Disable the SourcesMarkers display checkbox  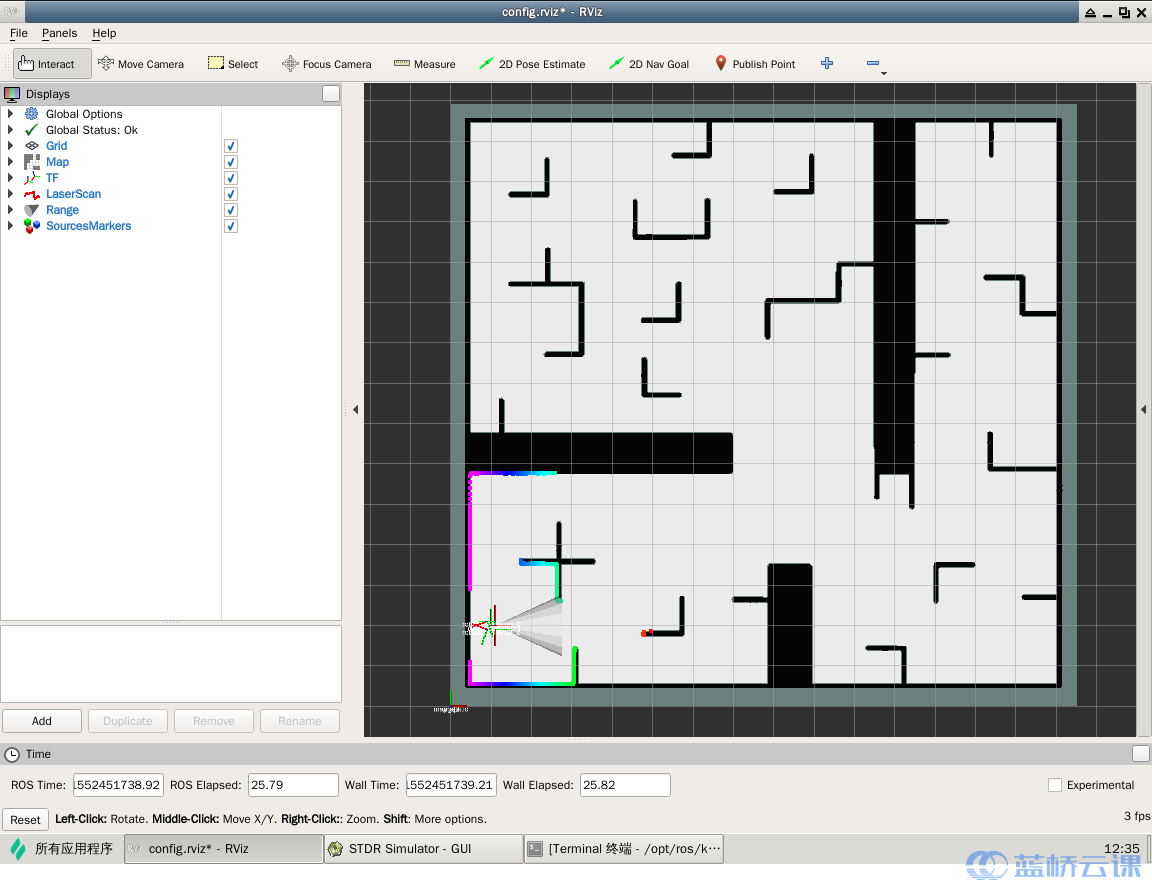(231, 226)
